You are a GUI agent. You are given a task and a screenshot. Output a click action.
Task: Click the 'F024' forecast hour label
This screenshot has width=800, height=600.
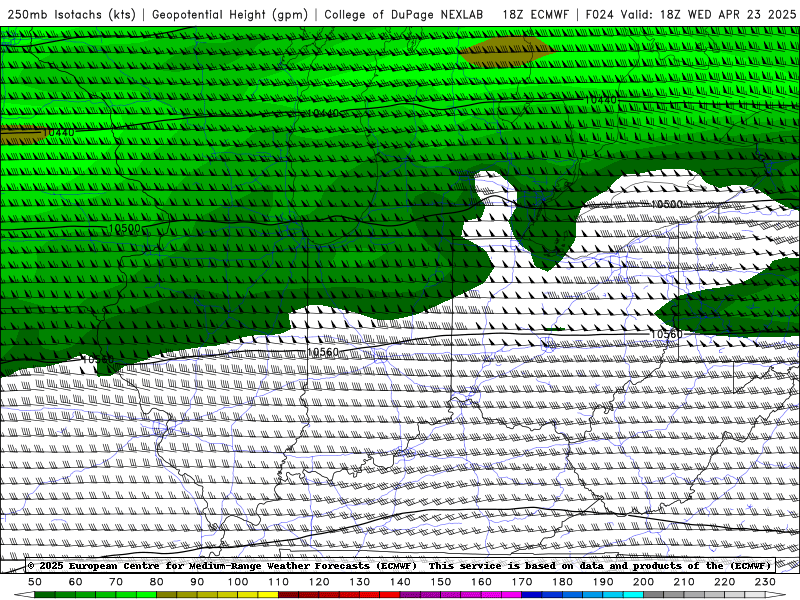click(599, 14)
